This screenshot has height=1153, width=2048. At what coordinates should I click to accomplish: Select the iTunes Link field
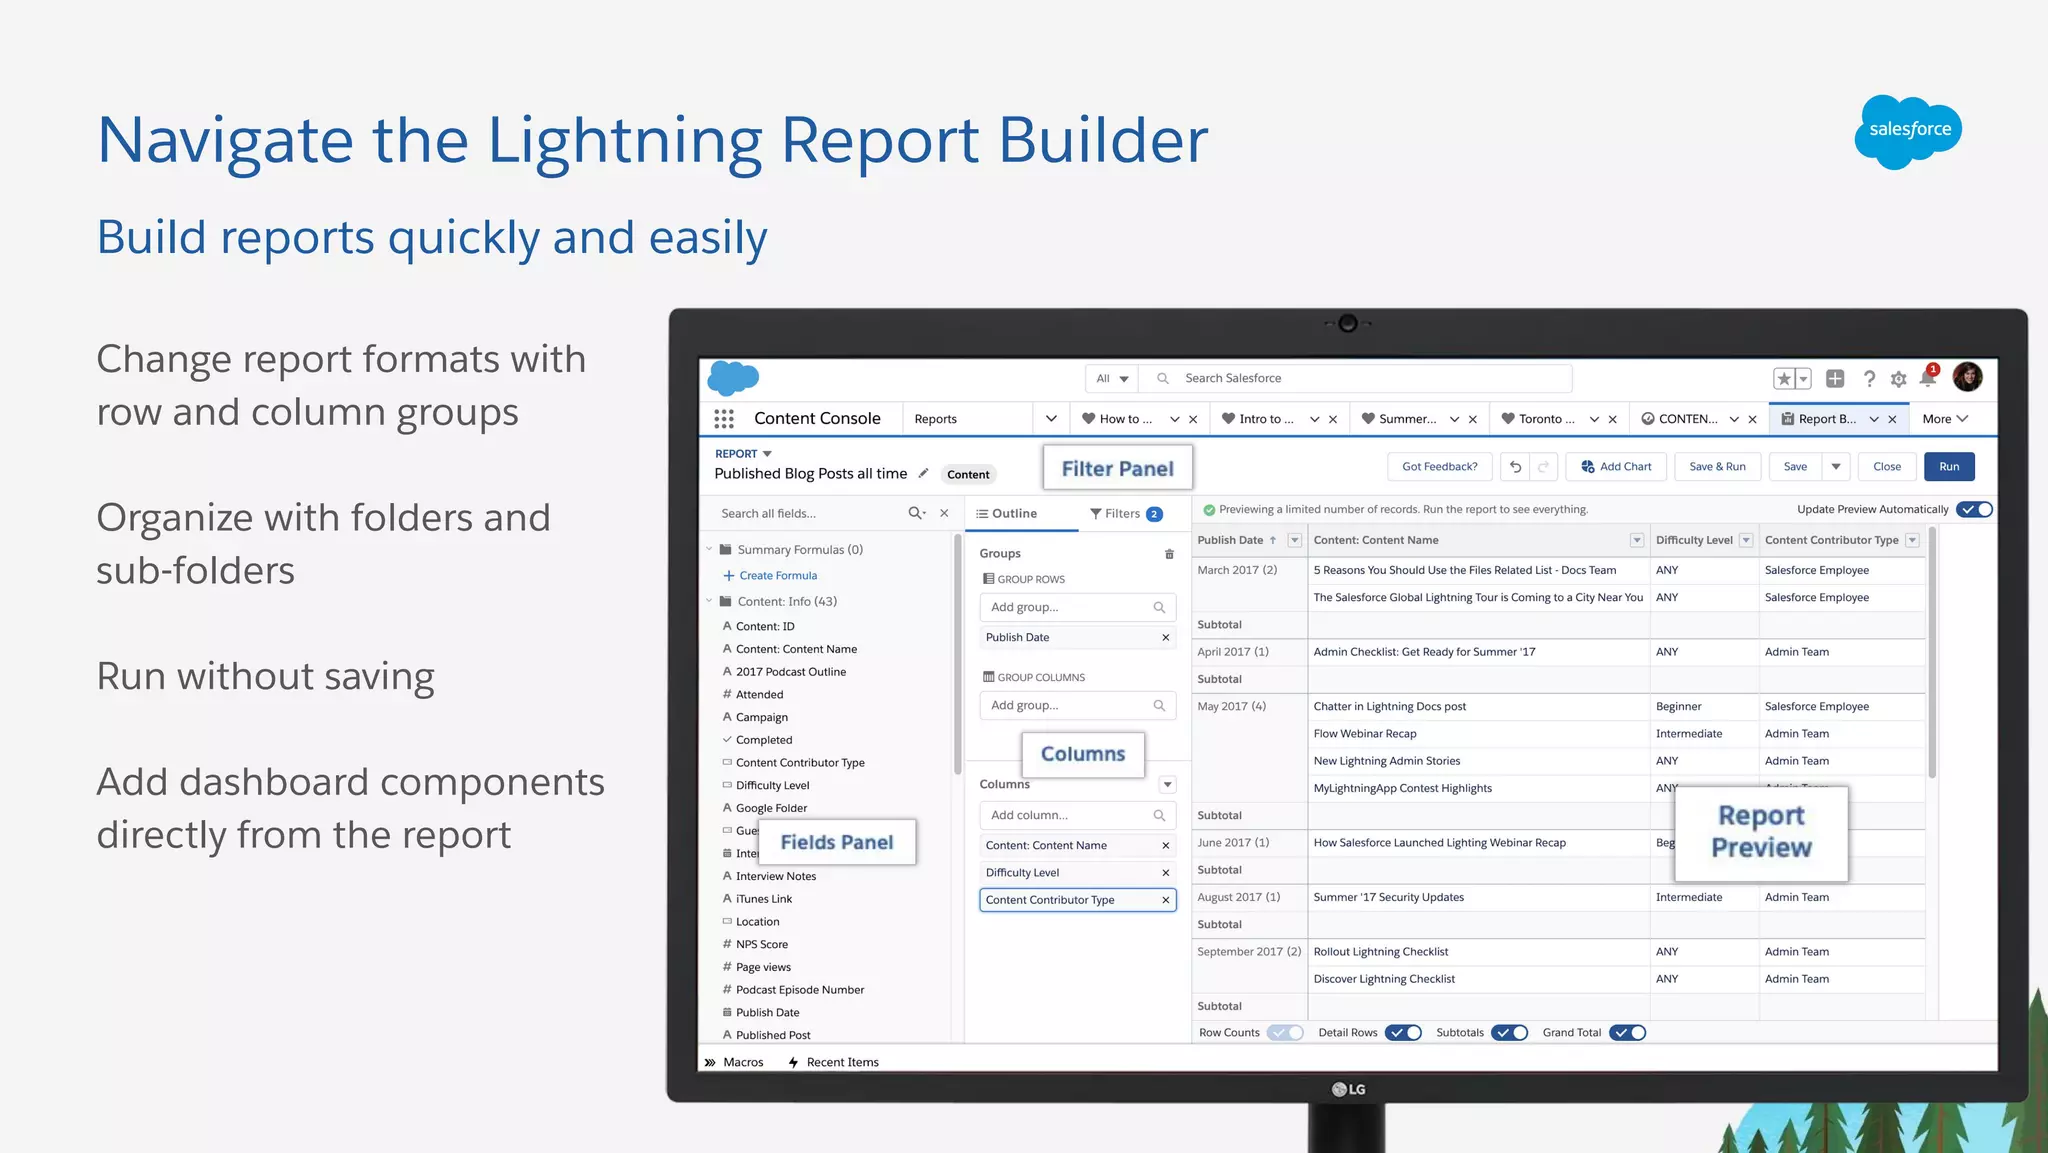coord(763,899)
